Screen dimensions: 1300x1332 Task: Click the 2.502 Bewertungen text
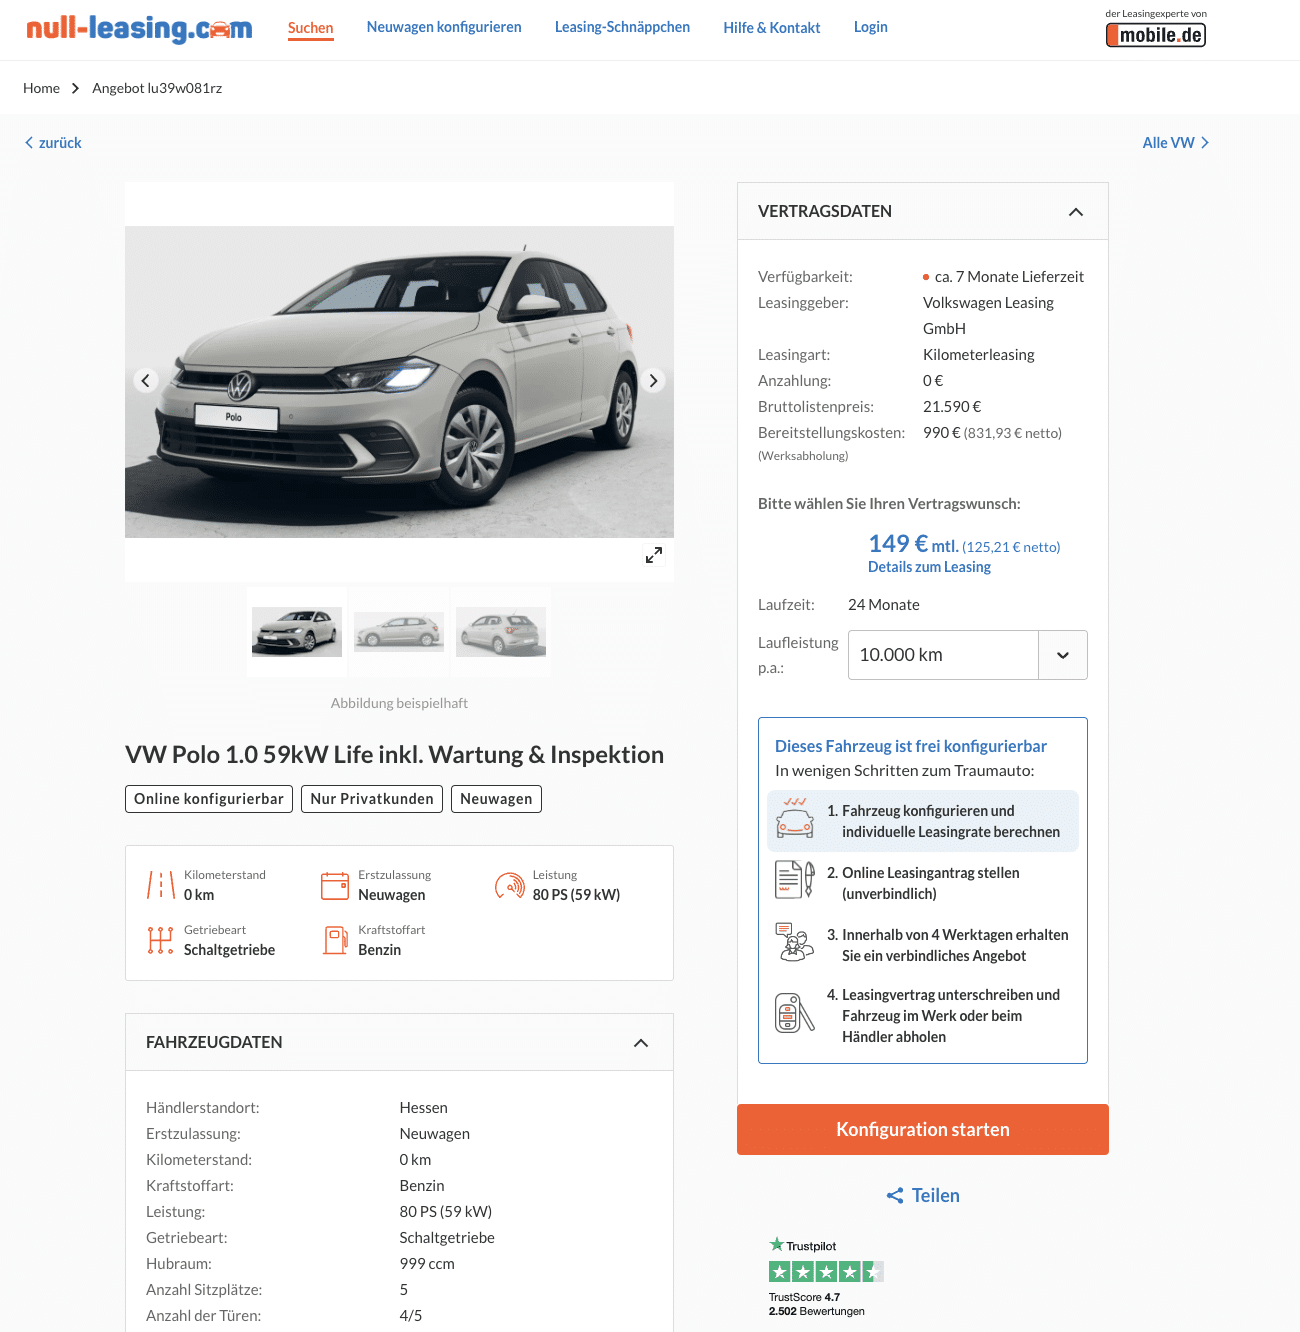pos(817,1311)
